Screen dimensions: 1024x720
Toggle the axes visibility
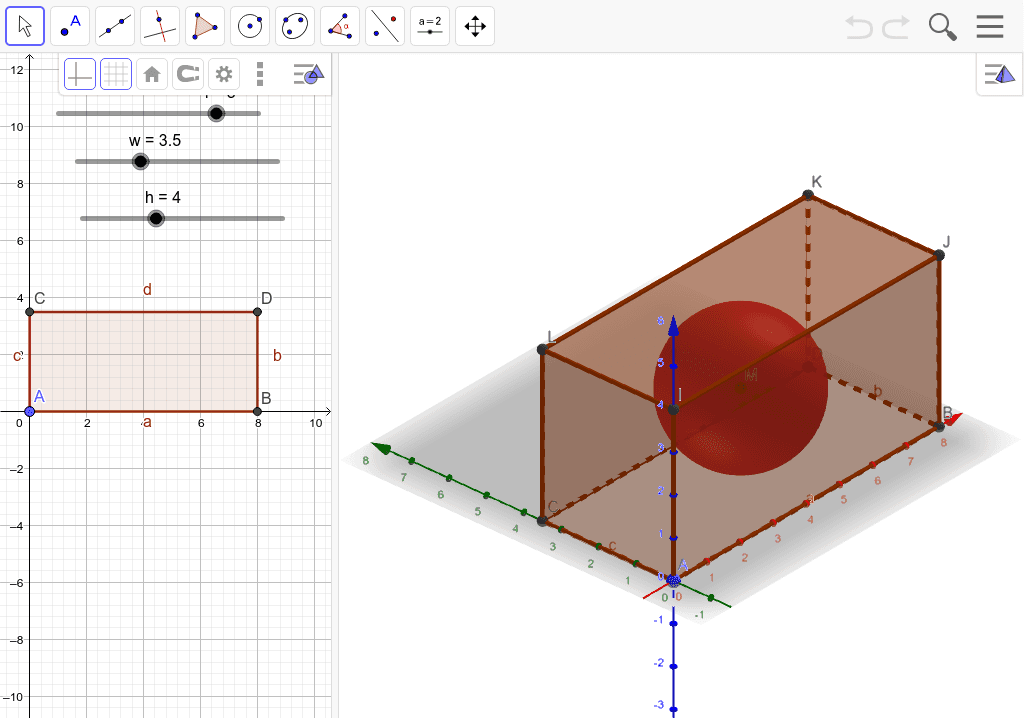(79, 73)
